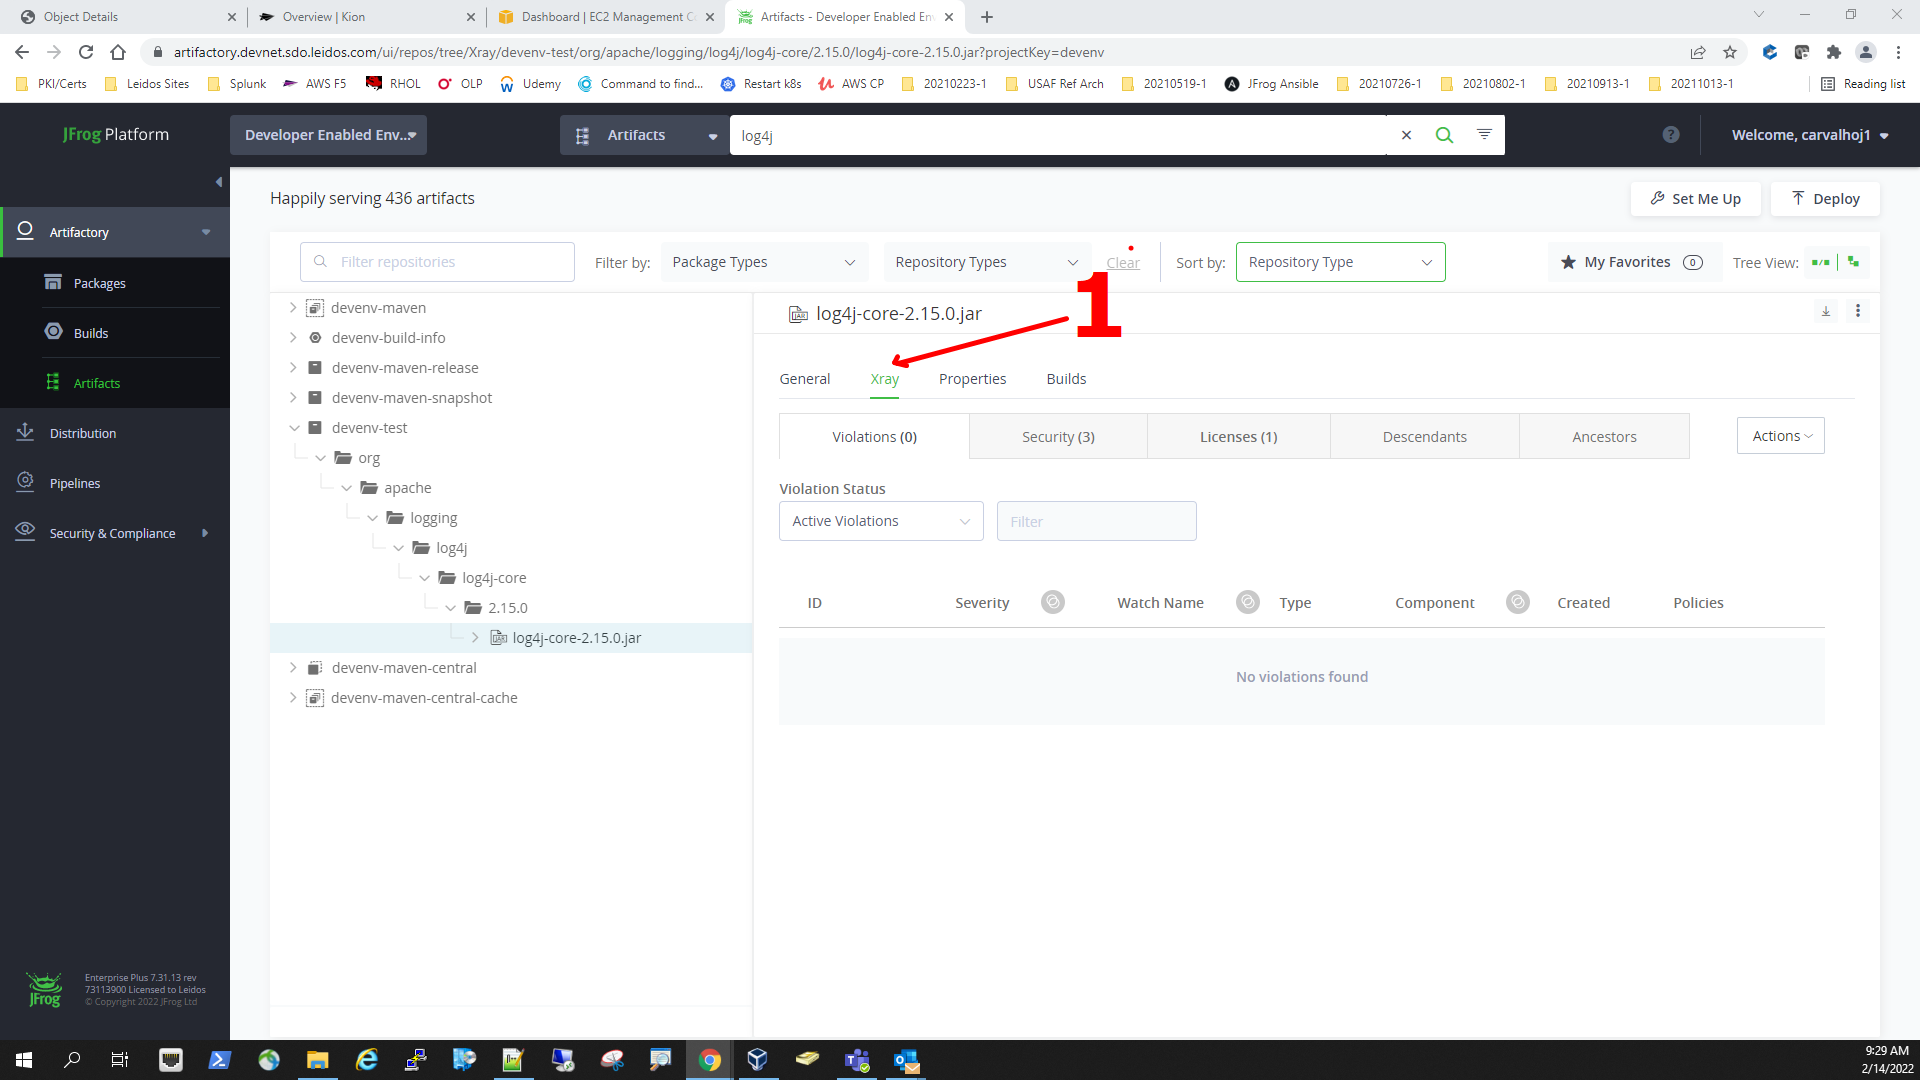Open My Favorites
The width and height of the screenshot is (1920, 1080).
click(1634, 262)
